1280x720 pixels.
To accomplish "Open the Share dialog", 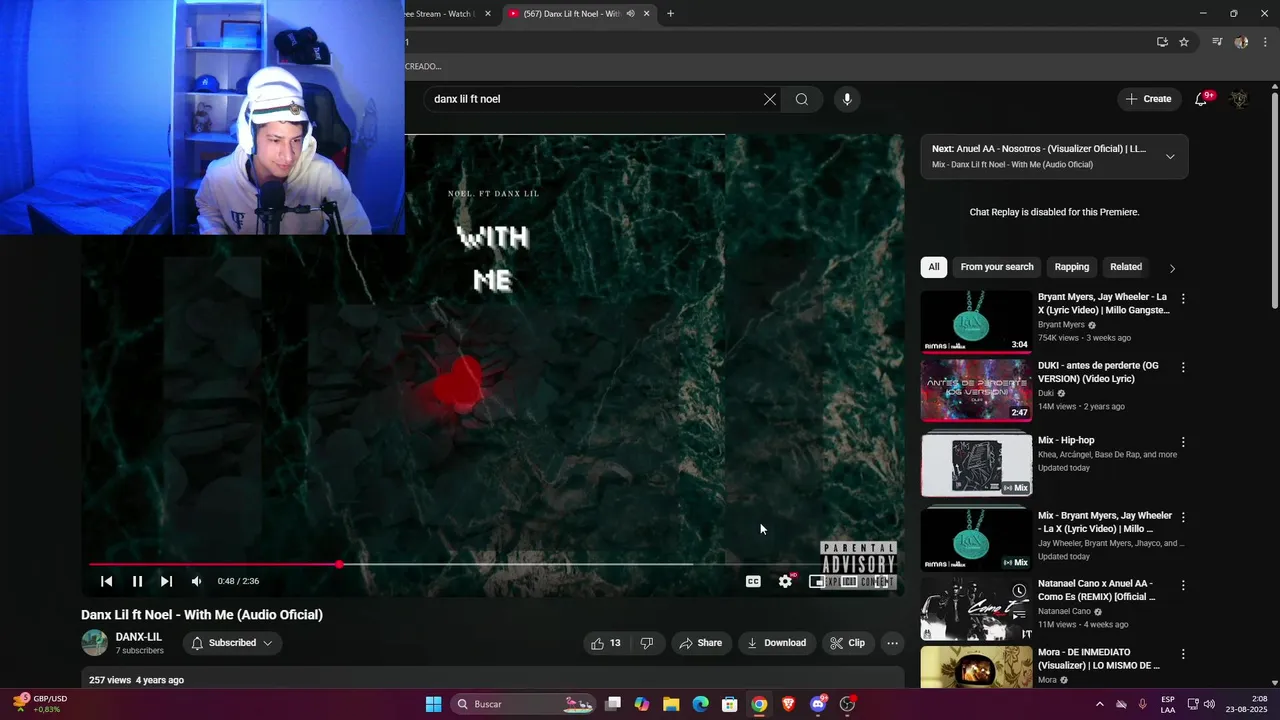I will tap(700, 643).
